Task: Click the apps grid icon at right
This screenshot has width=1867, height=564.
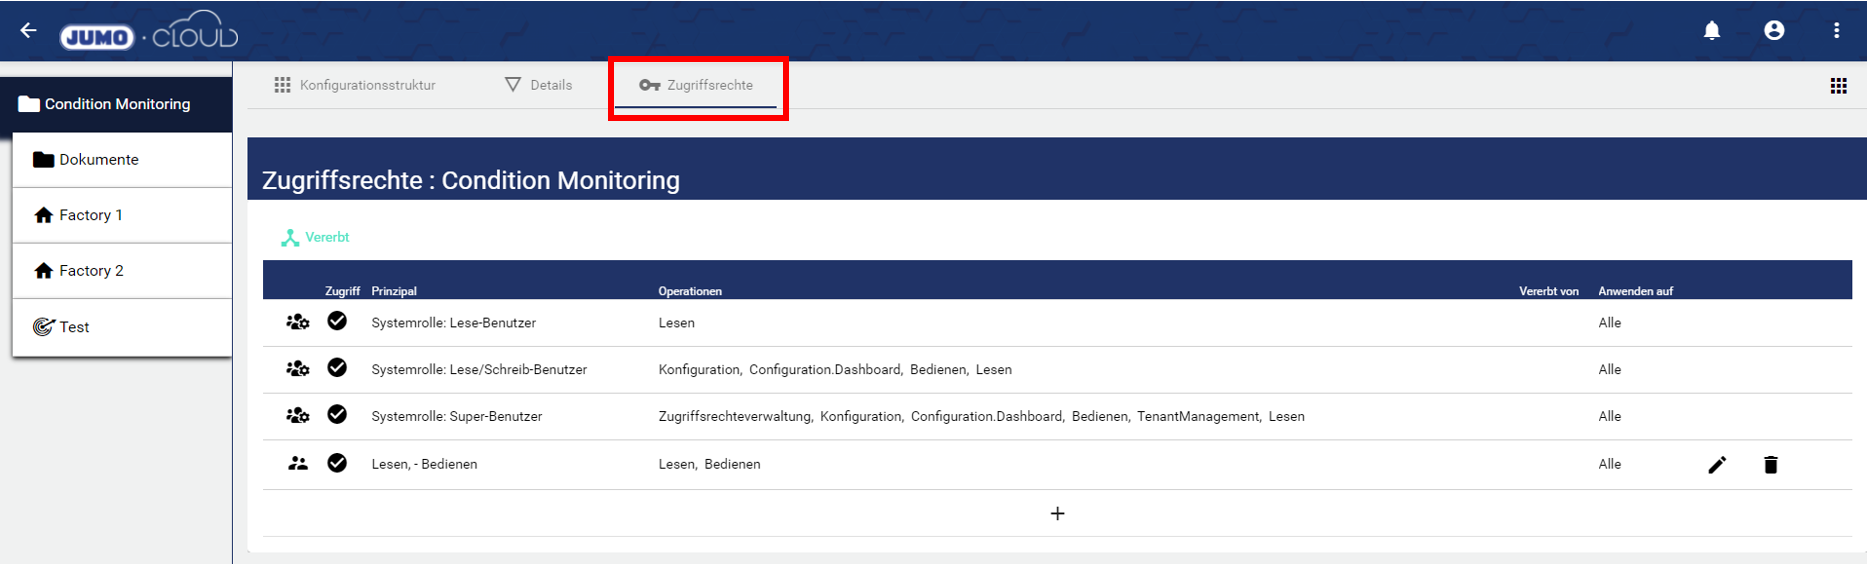Action: tap(1838, 86)
